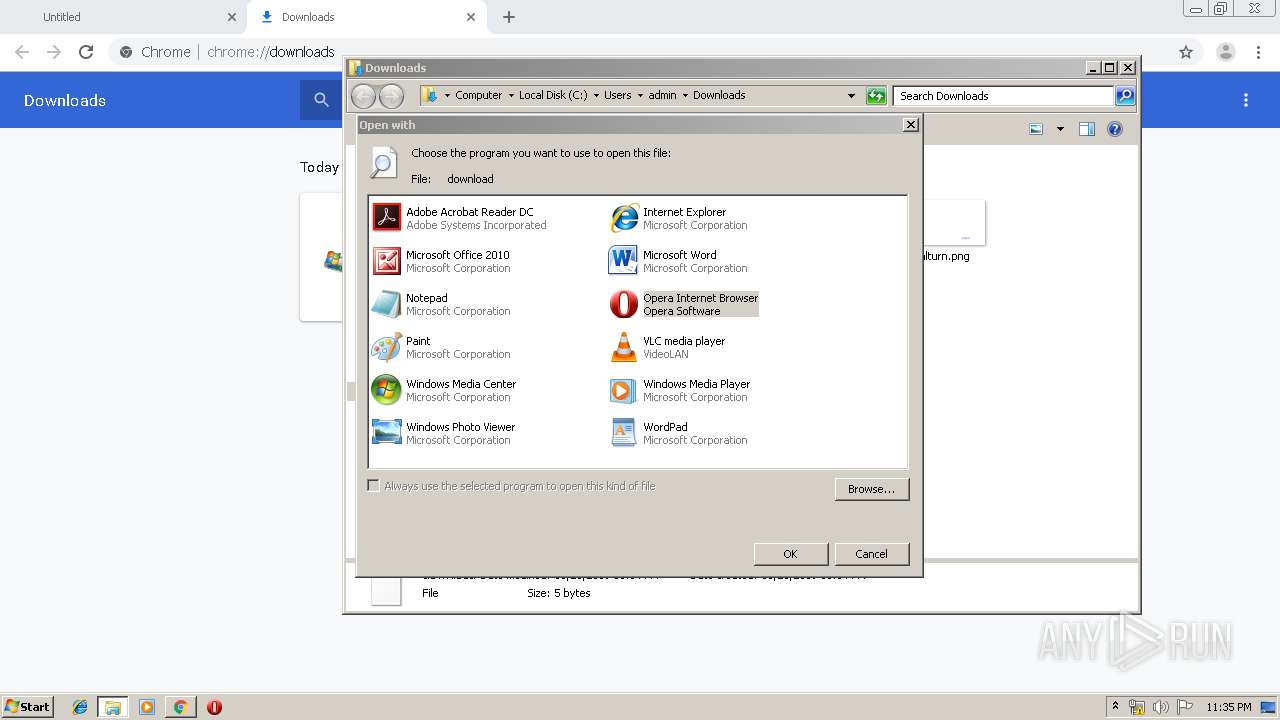Select Windows Photo Viewer icon
This screenshot has height=720, width=1280.
[386, 432]
